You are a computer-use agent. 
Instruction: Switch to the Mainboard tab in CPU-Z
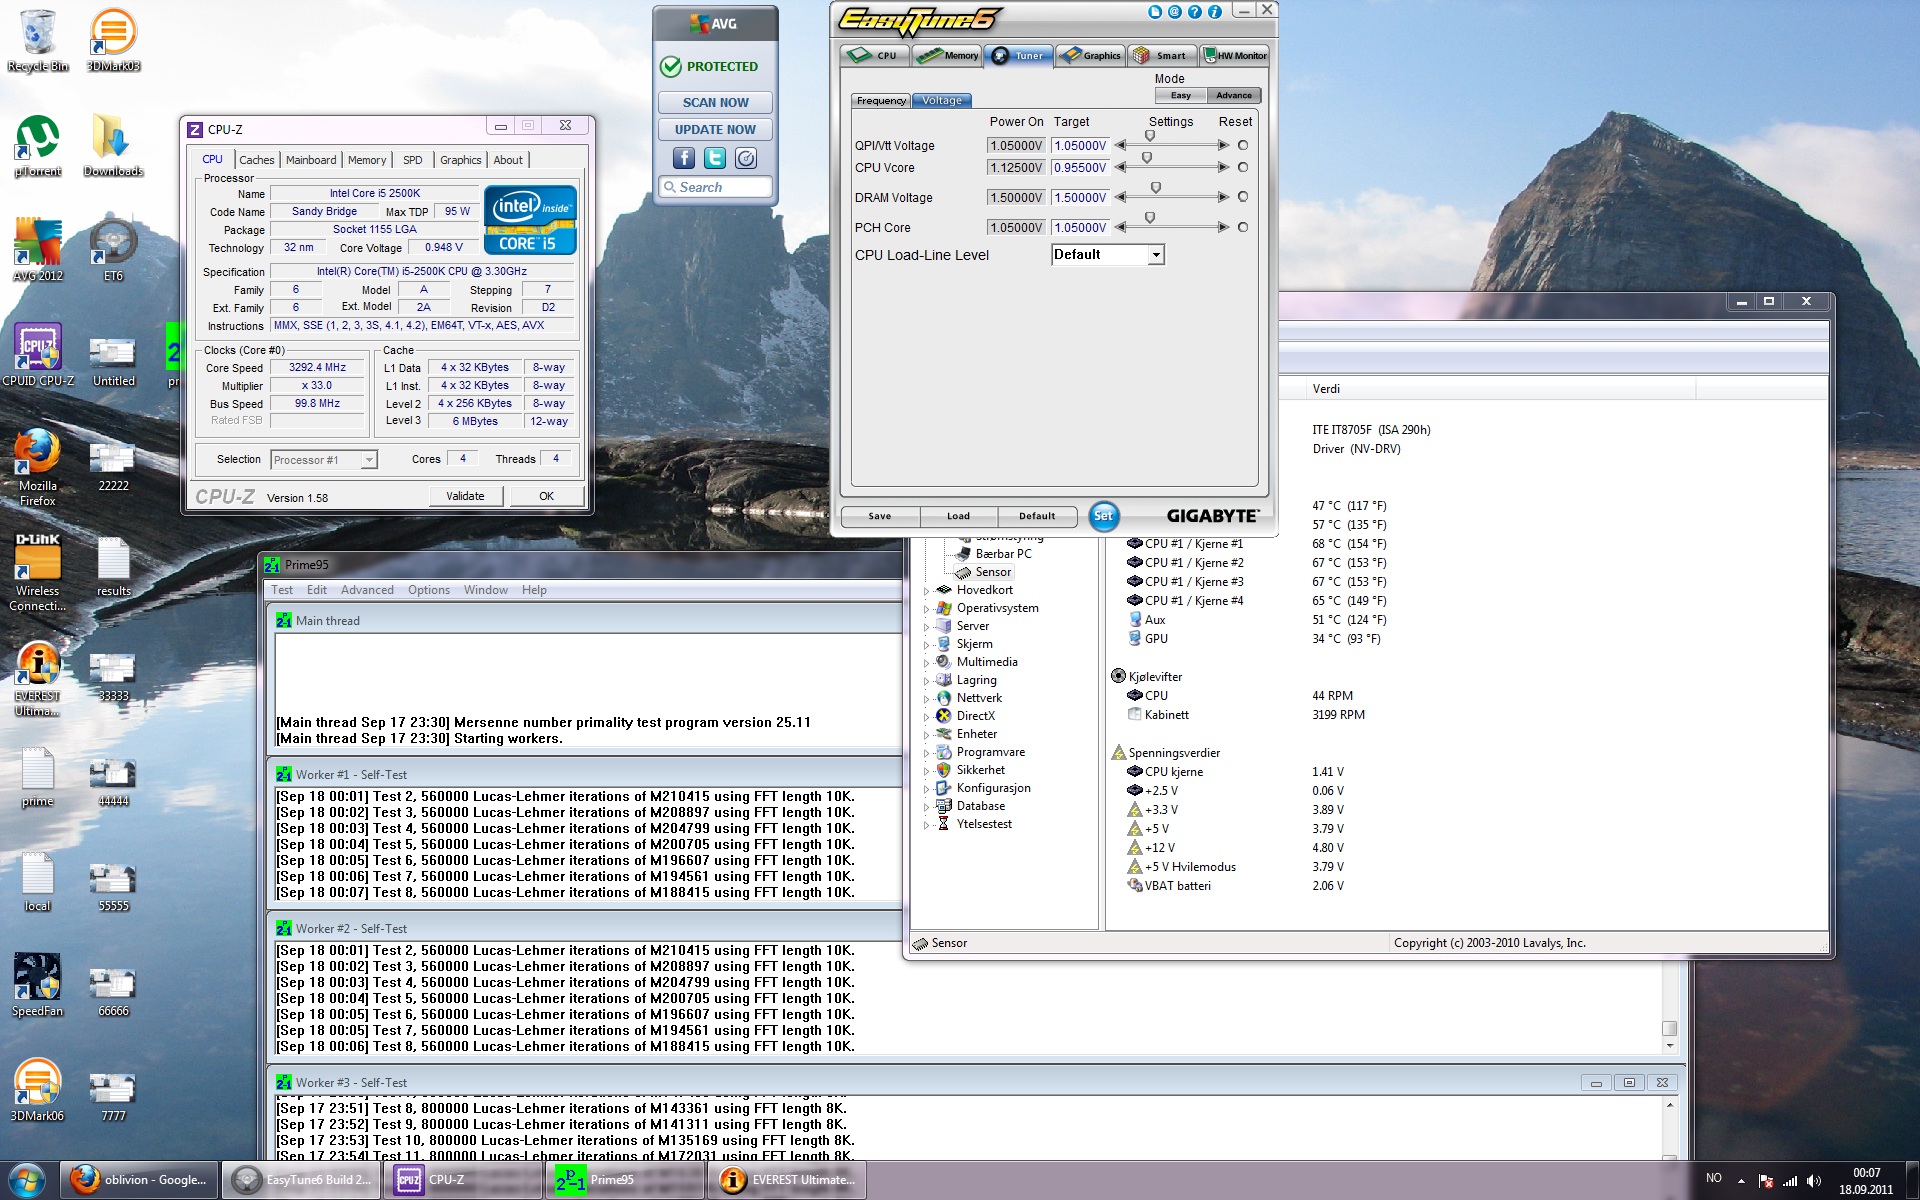pyautogui.click(x=311, y=160)
